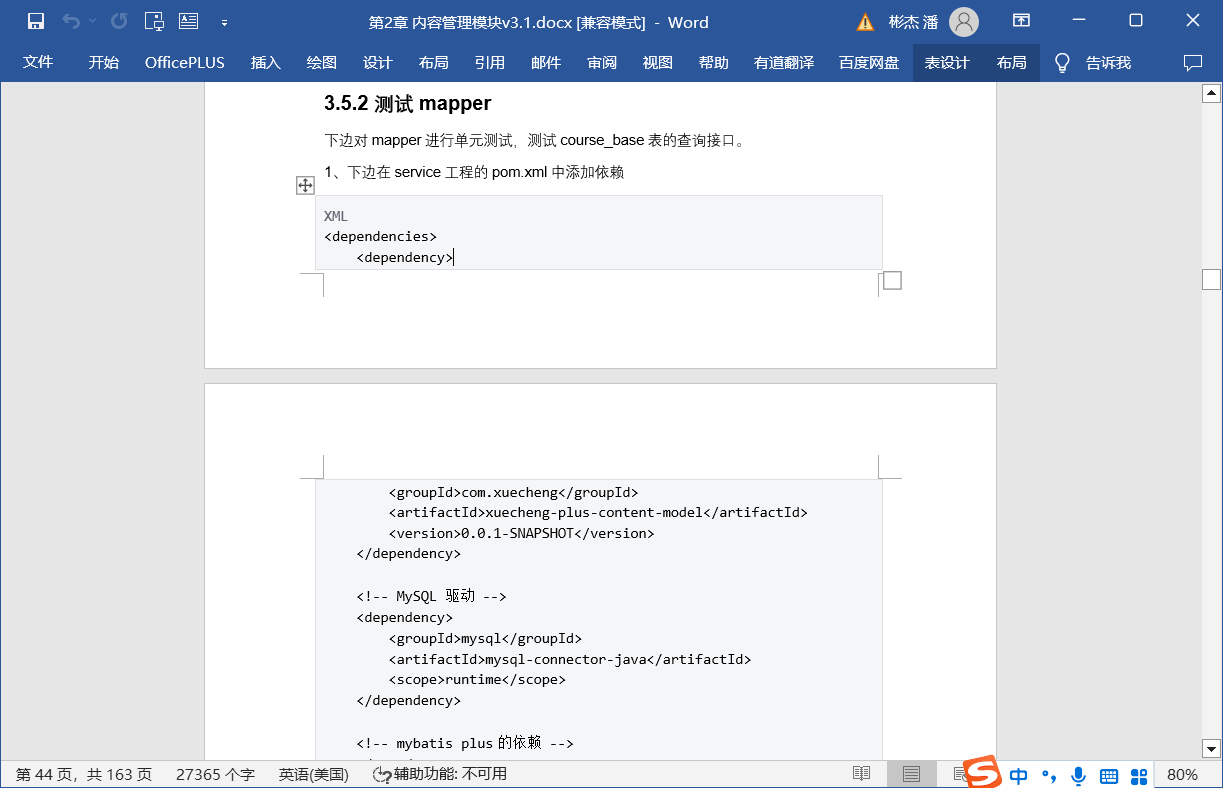The image size is (1223, 788).
Task: Open Ribbon Display Options
Action: 1021,21
